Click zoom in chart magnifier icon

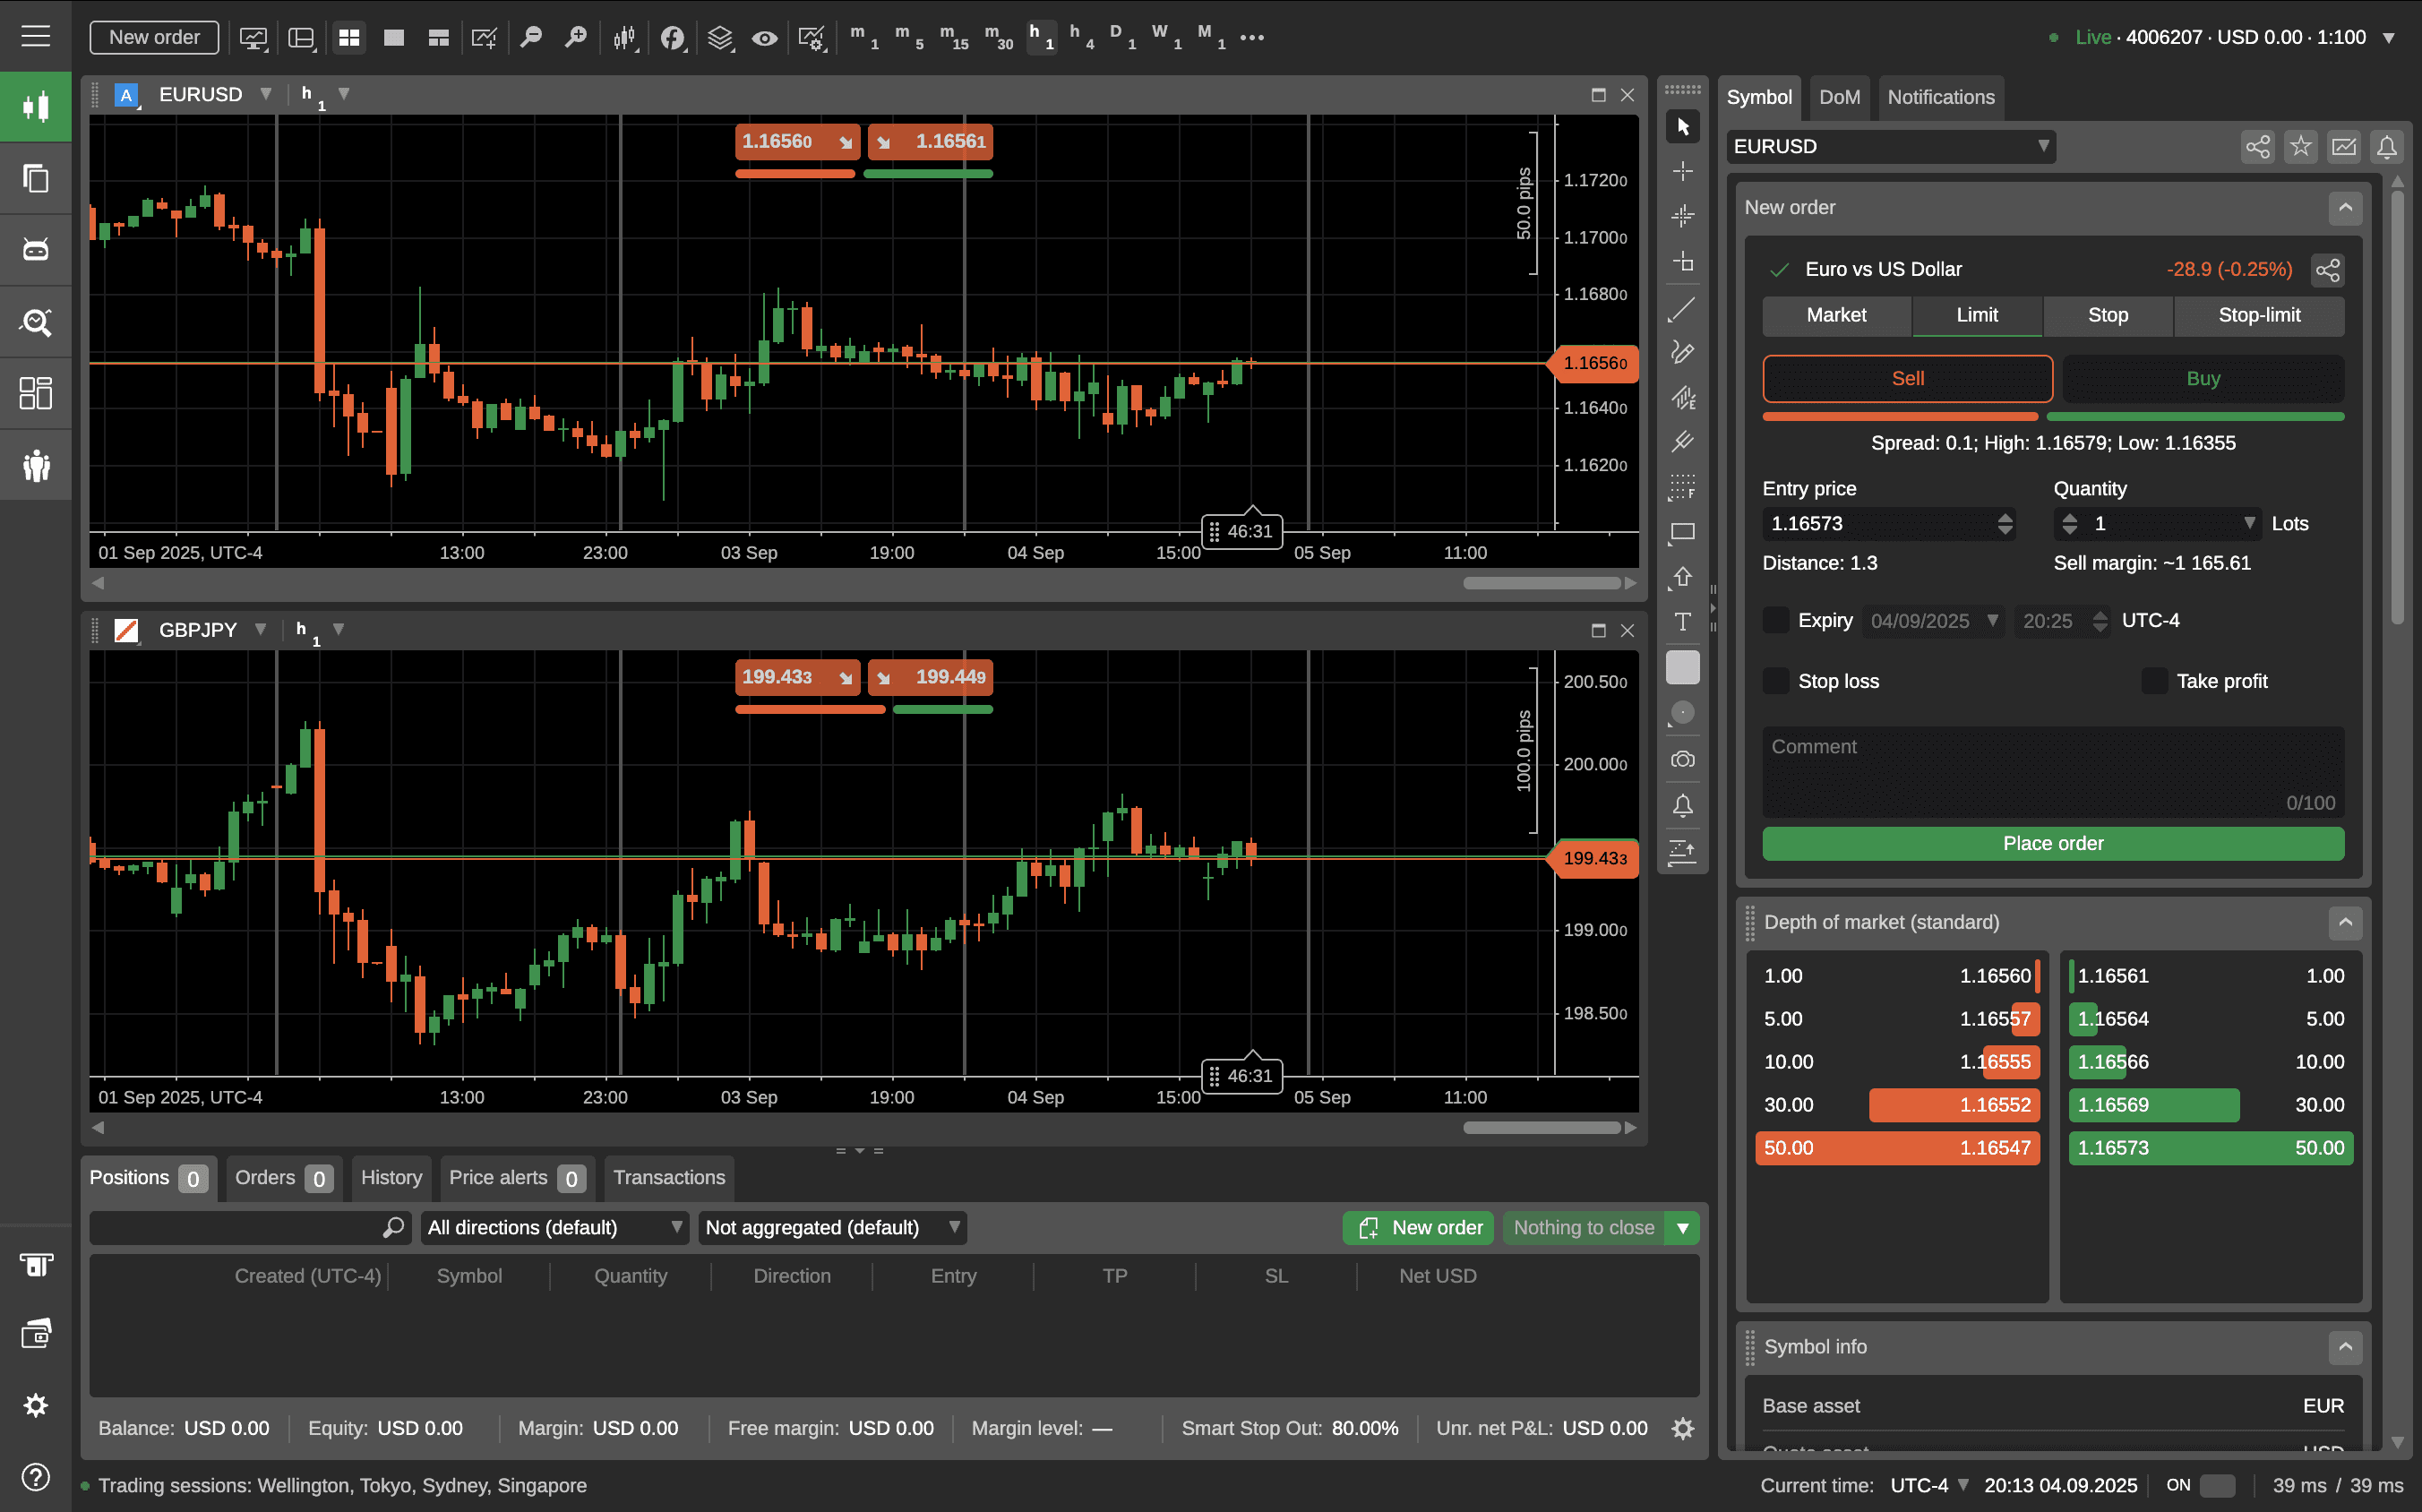coord(576,38)
